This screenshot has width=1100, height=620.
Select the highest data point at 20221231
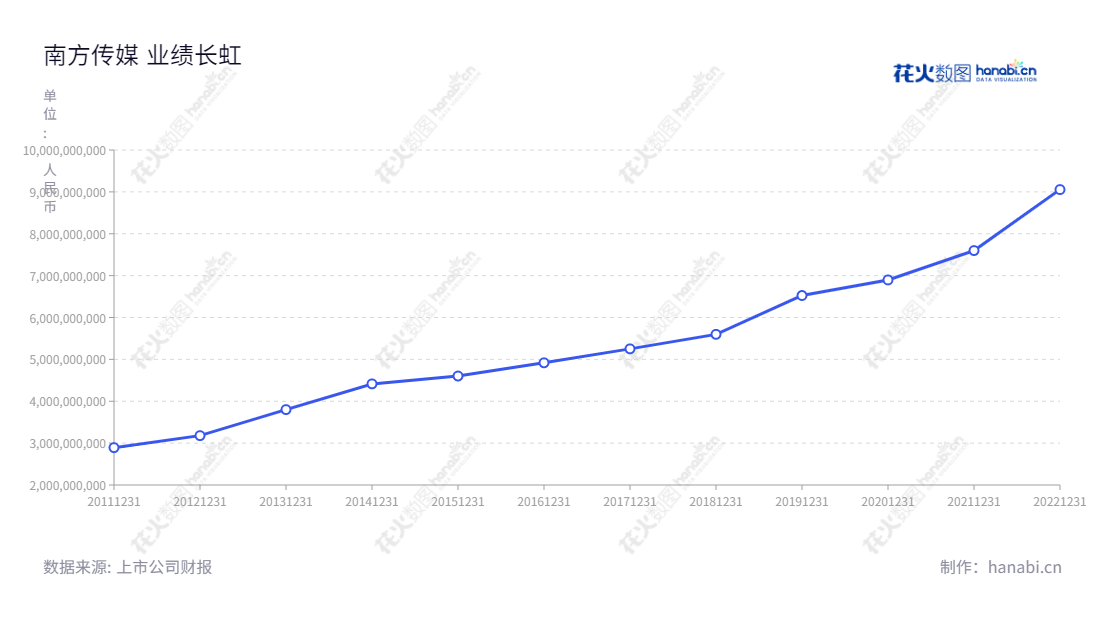(x=1060, y=189)
